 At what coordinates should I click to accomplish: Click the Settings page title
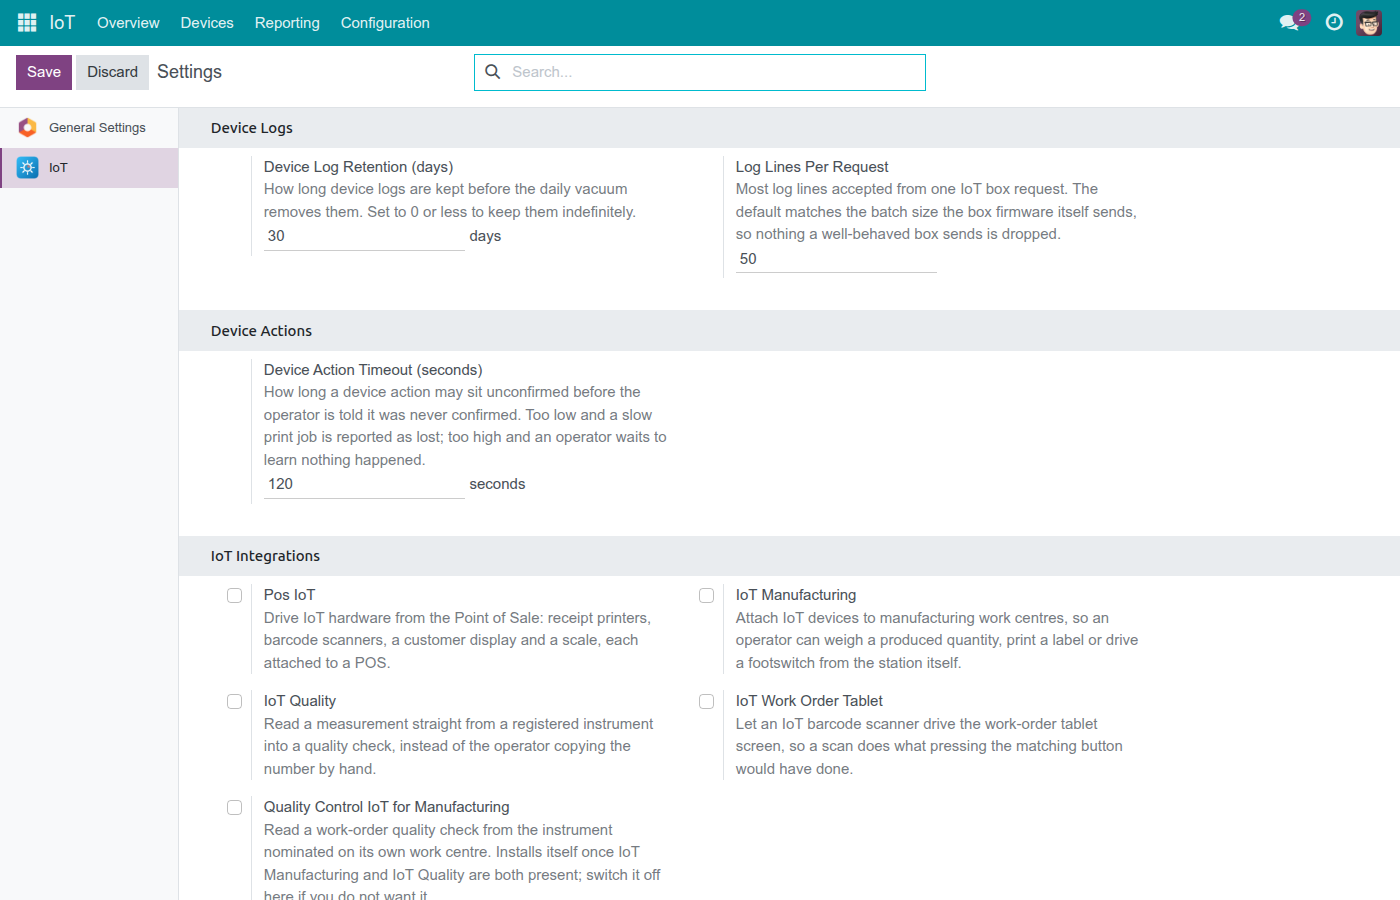pyautogui.click(x=189, y=72)
